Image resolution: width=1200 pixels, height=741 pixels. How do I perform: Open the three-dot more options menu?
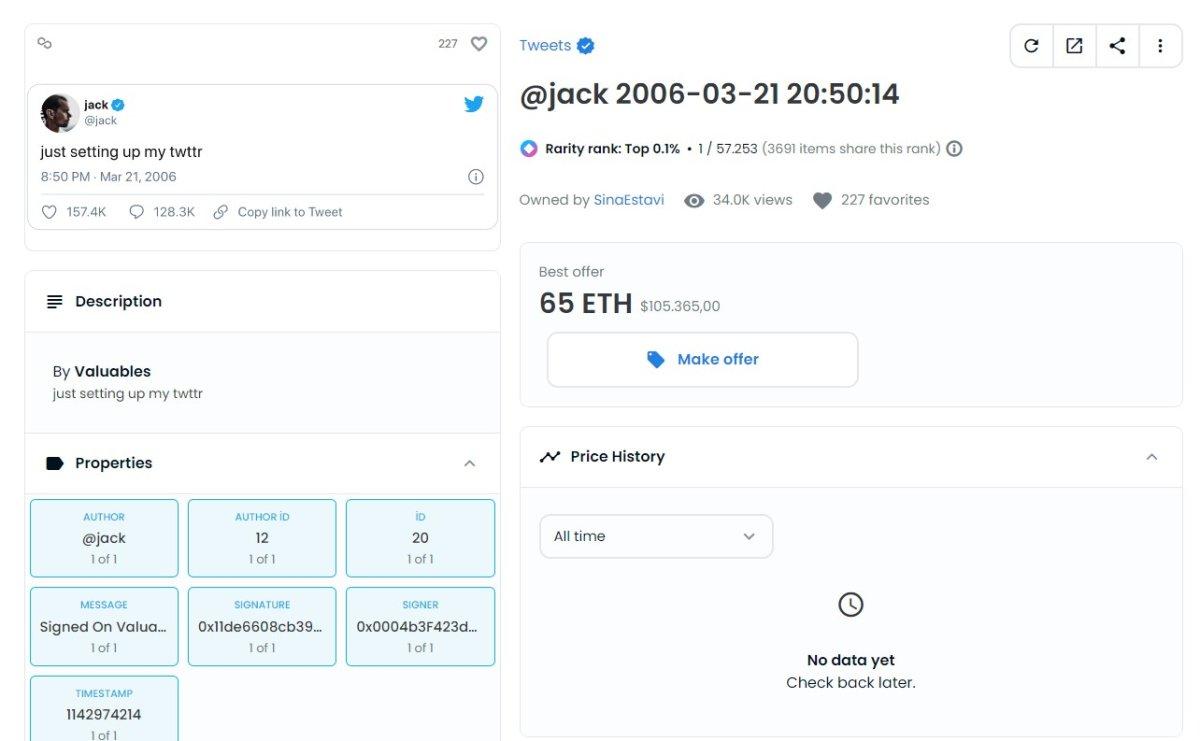1160,46
